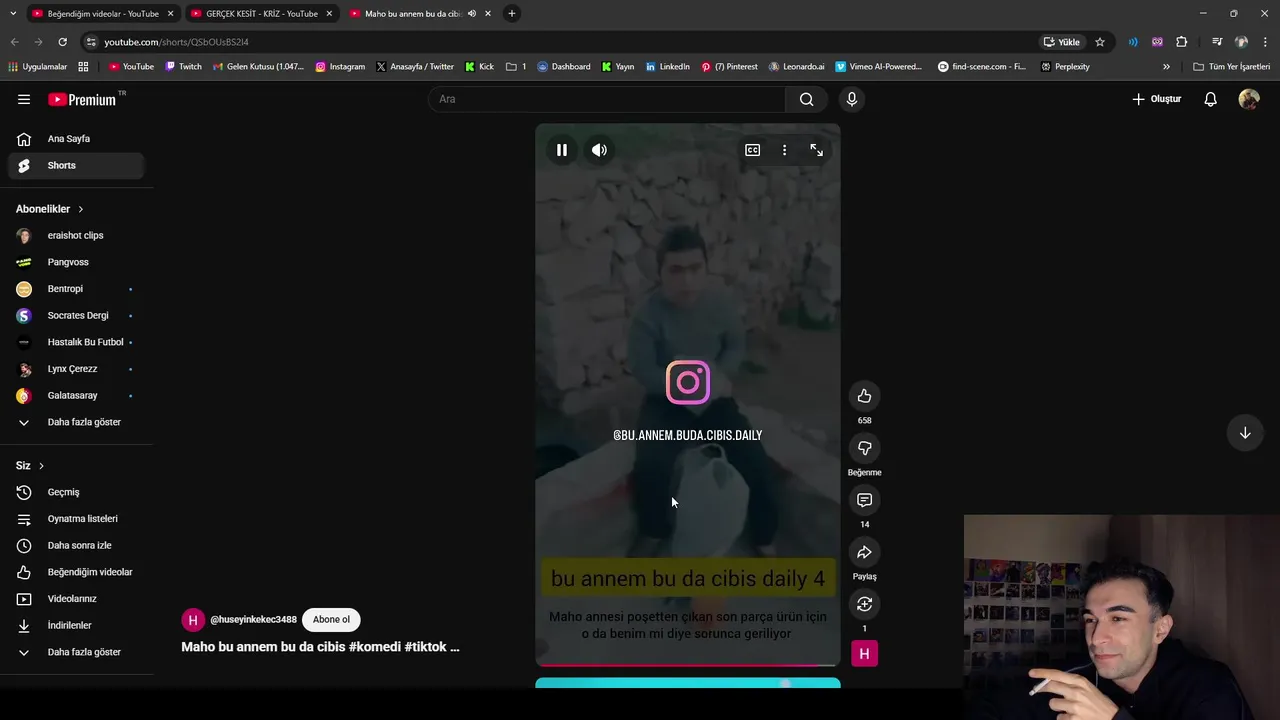Image resolution: width=1280 pixels, height=720 pixels.
Task: Open the Kick bookmark
Action: (x=479, y=67)
